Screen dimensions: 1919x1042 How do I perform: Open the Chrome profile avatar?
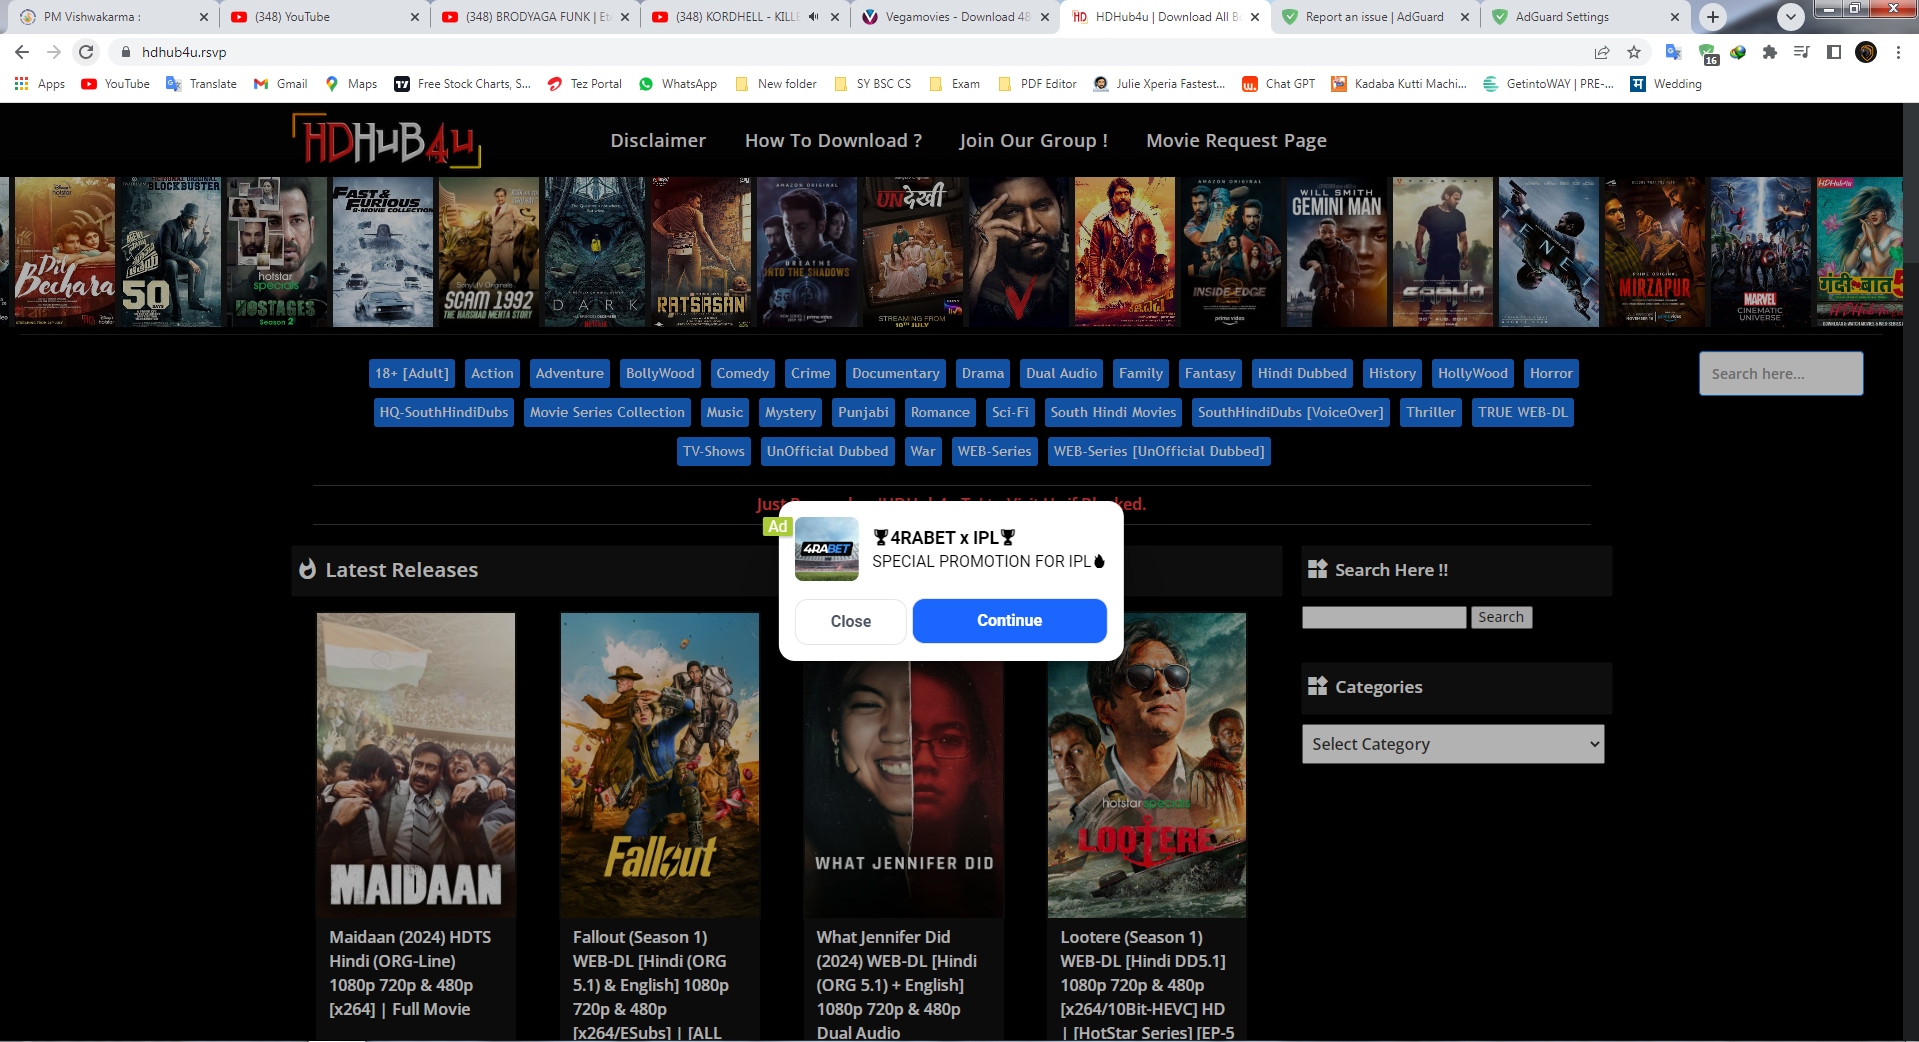tap(1866, 52)
